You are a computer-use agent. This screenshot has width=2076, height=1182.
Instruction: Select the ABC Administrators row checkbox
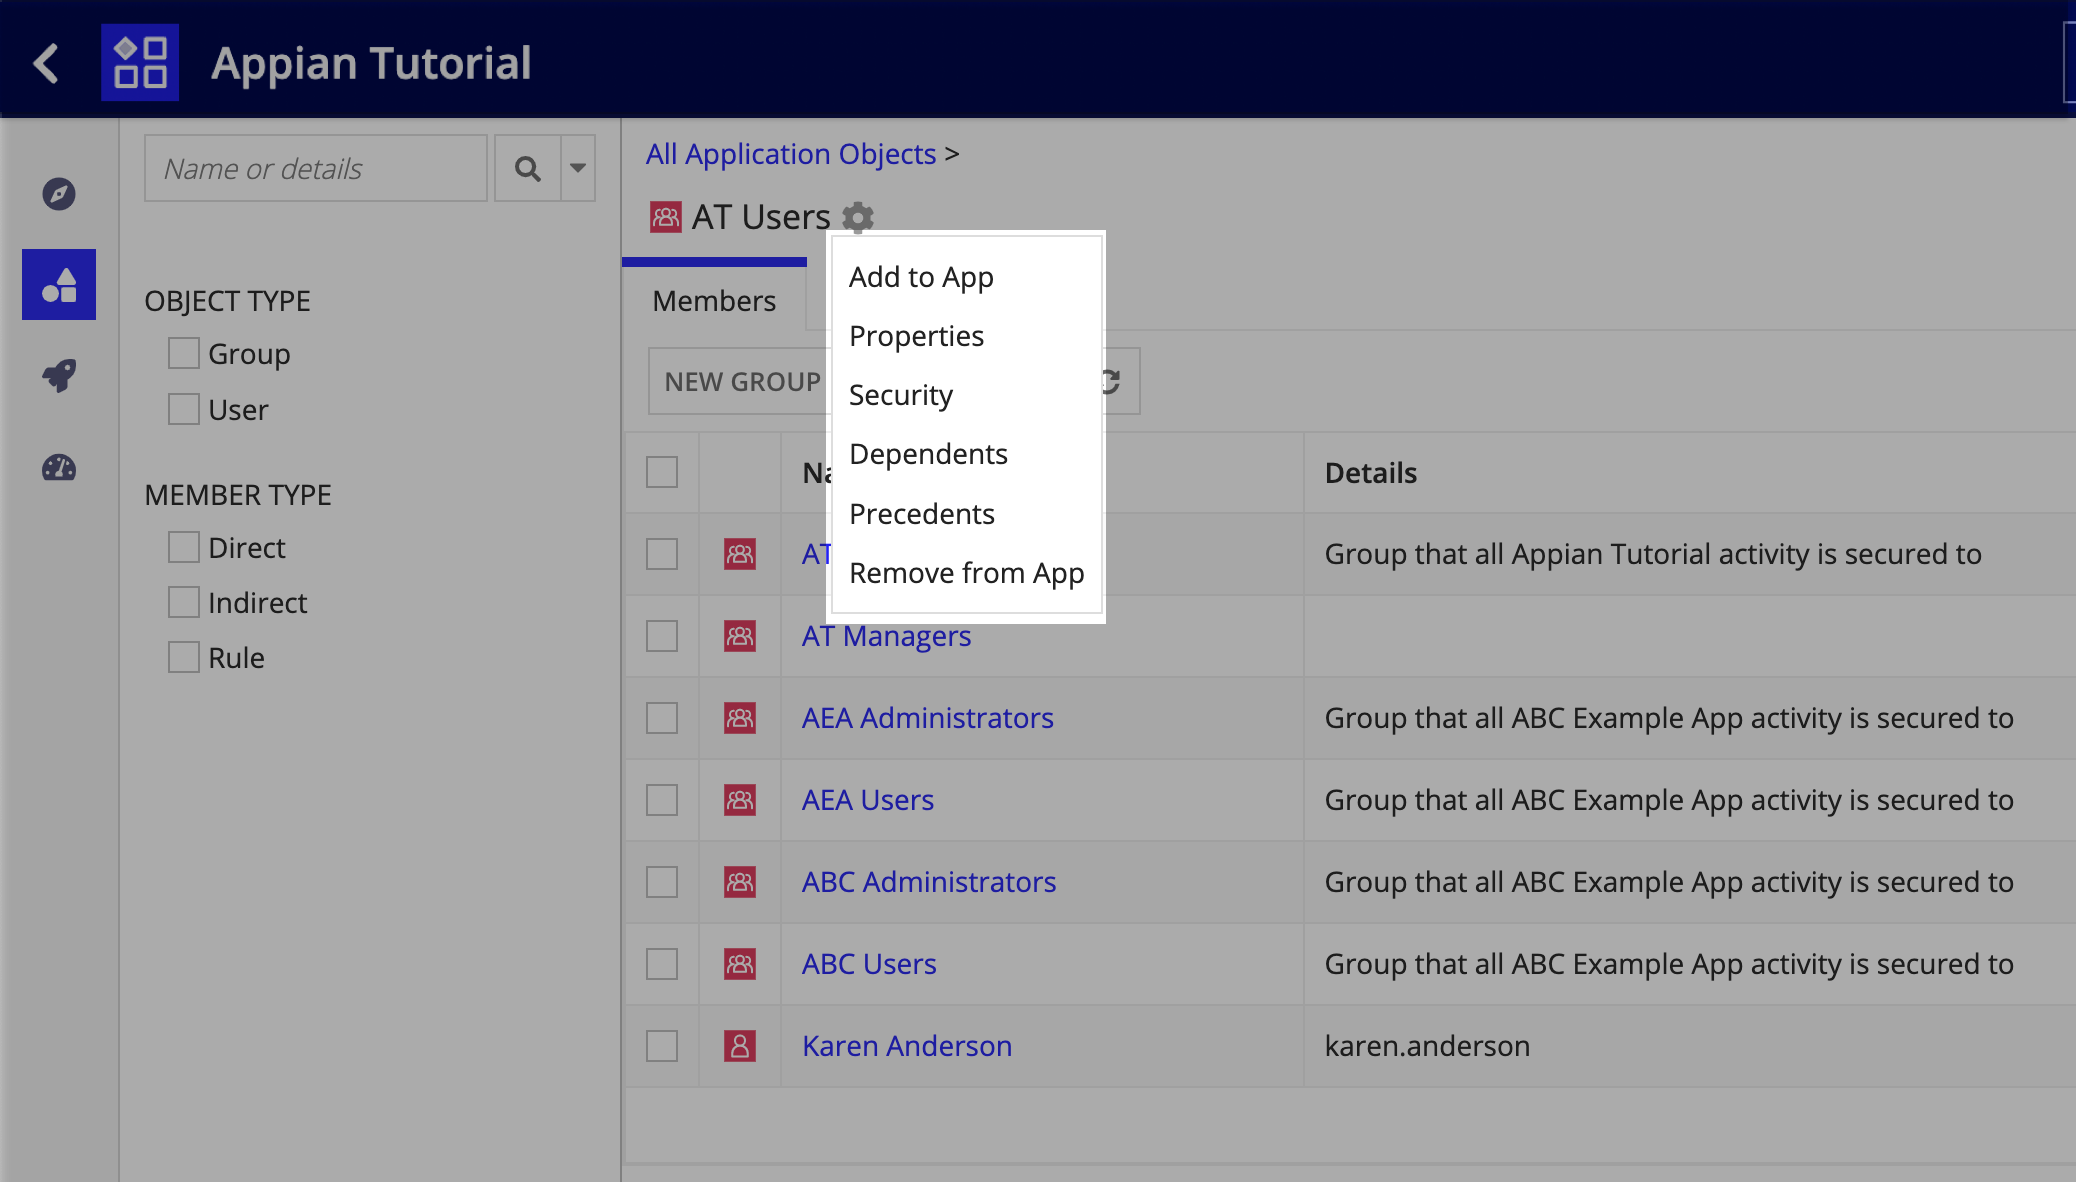662,882
